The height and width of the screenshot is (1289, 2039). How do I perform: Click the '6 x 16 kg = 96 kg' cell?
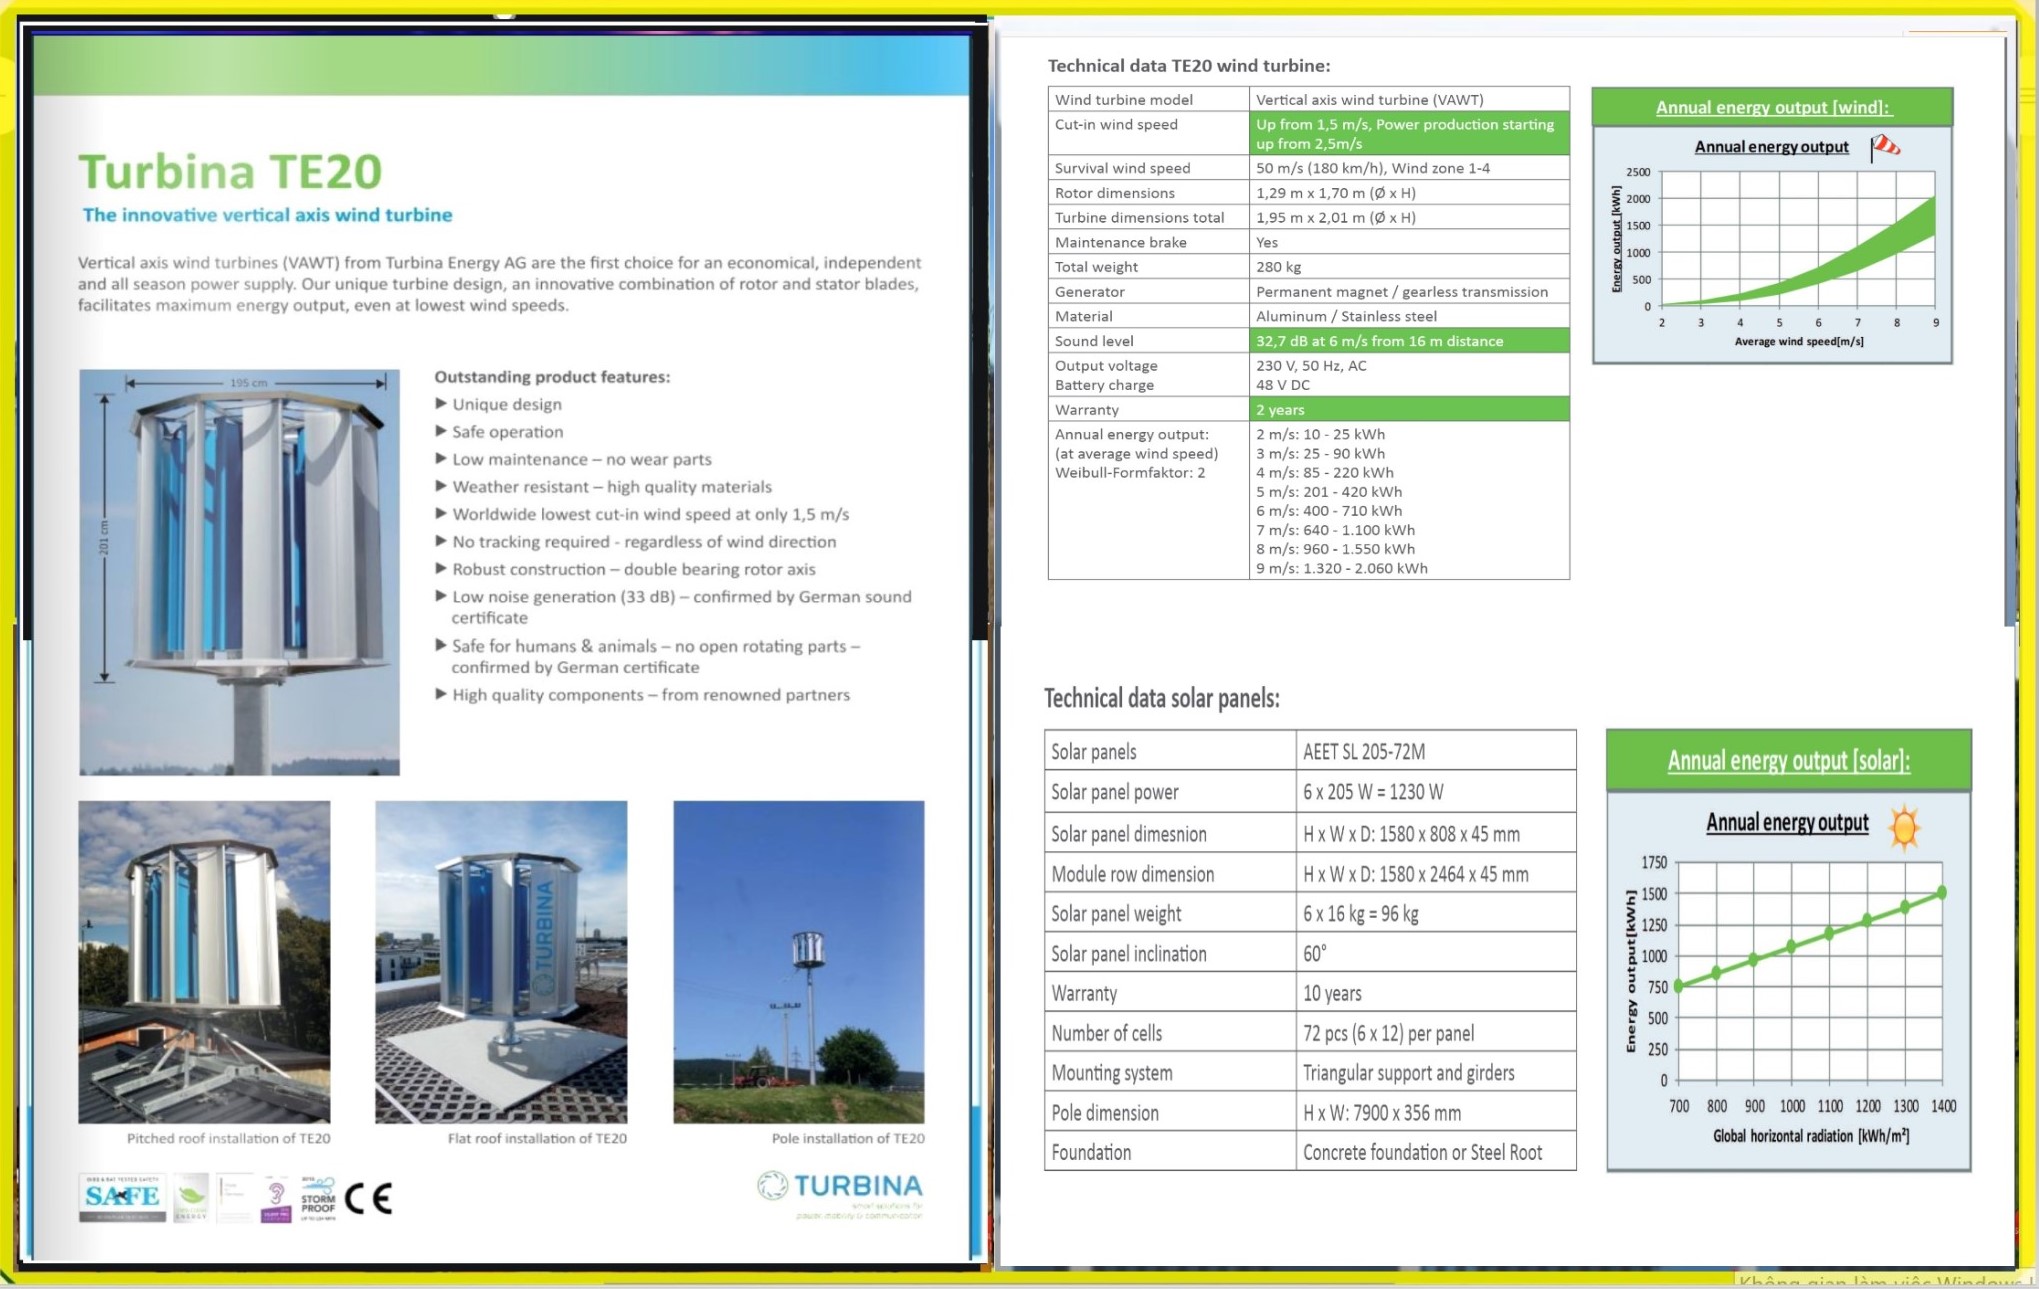click(1436, 913)
